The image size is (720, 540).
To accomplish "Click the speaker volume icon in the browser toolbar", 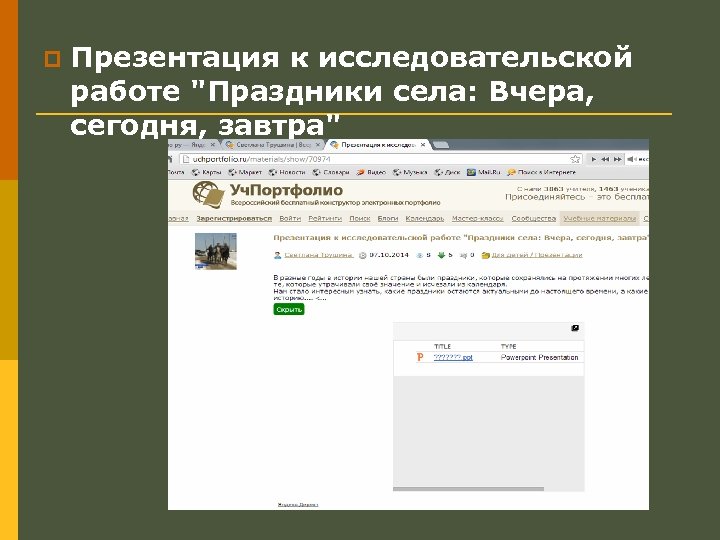I will coord(631,159).
